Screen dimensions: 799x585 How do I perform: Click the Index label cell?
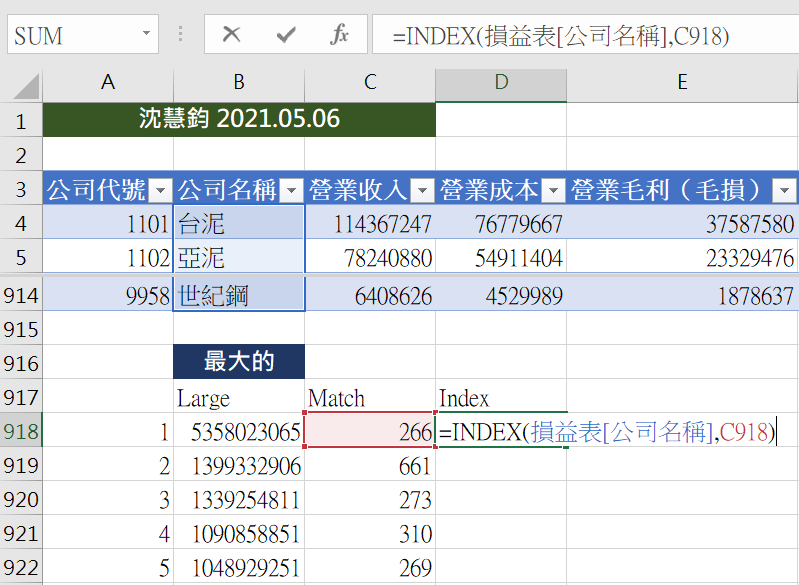[x=501, y=397]
